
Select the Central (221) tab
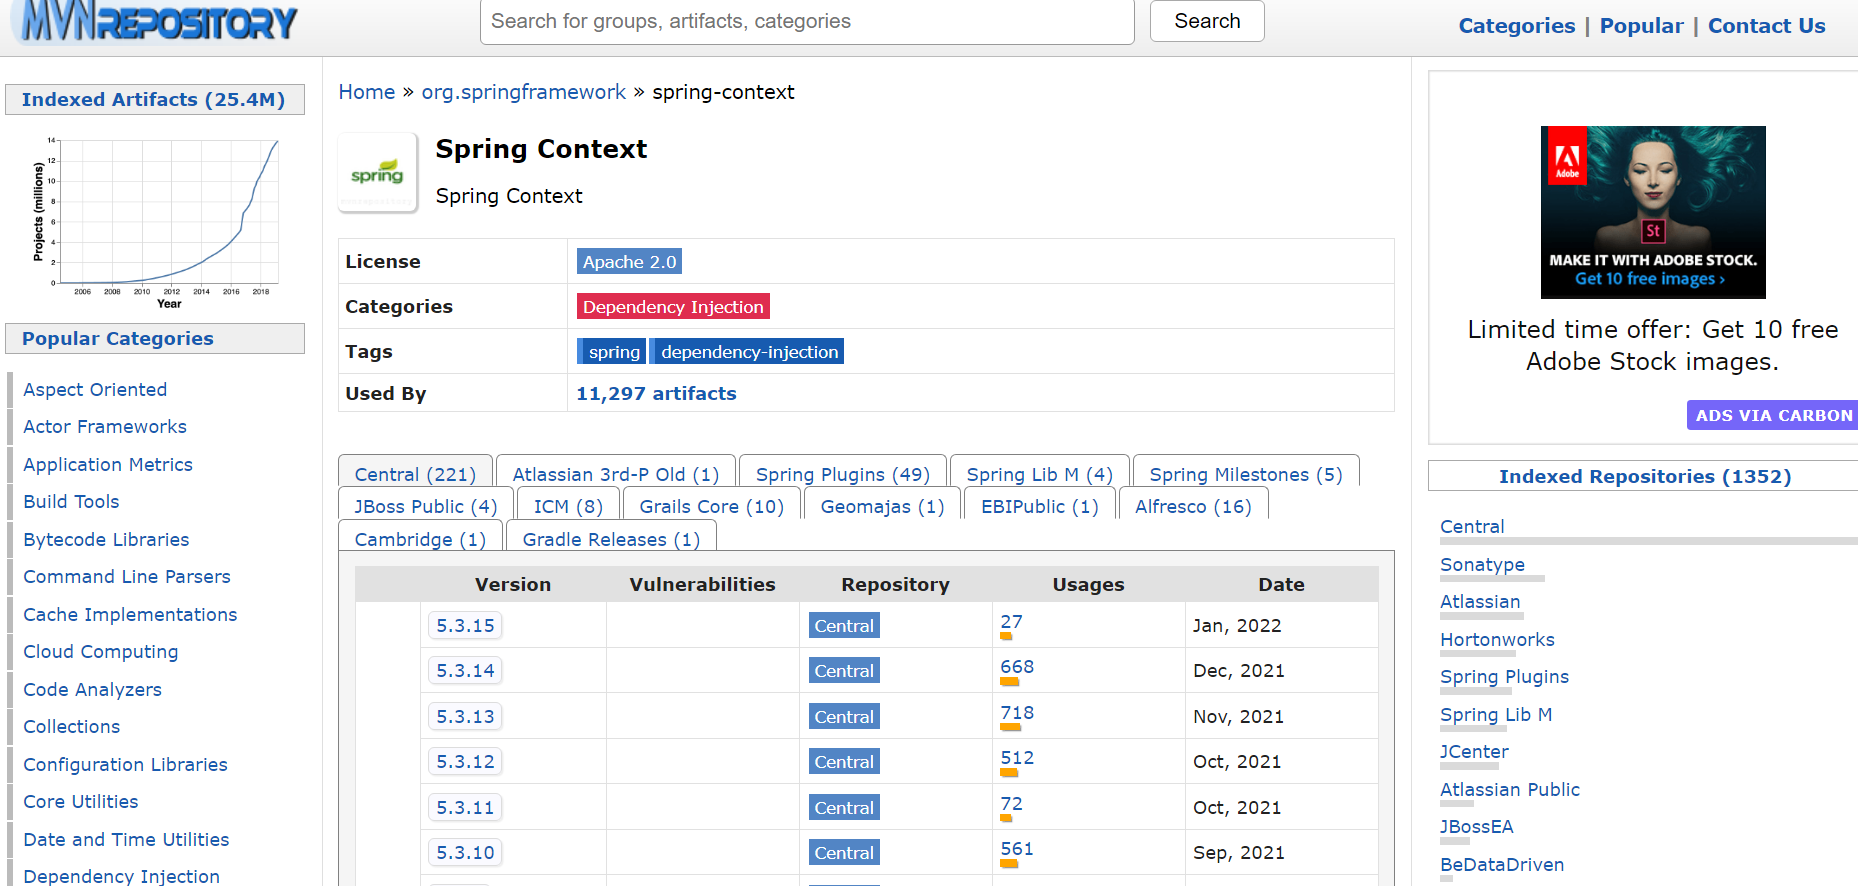[x=415, y=474]
